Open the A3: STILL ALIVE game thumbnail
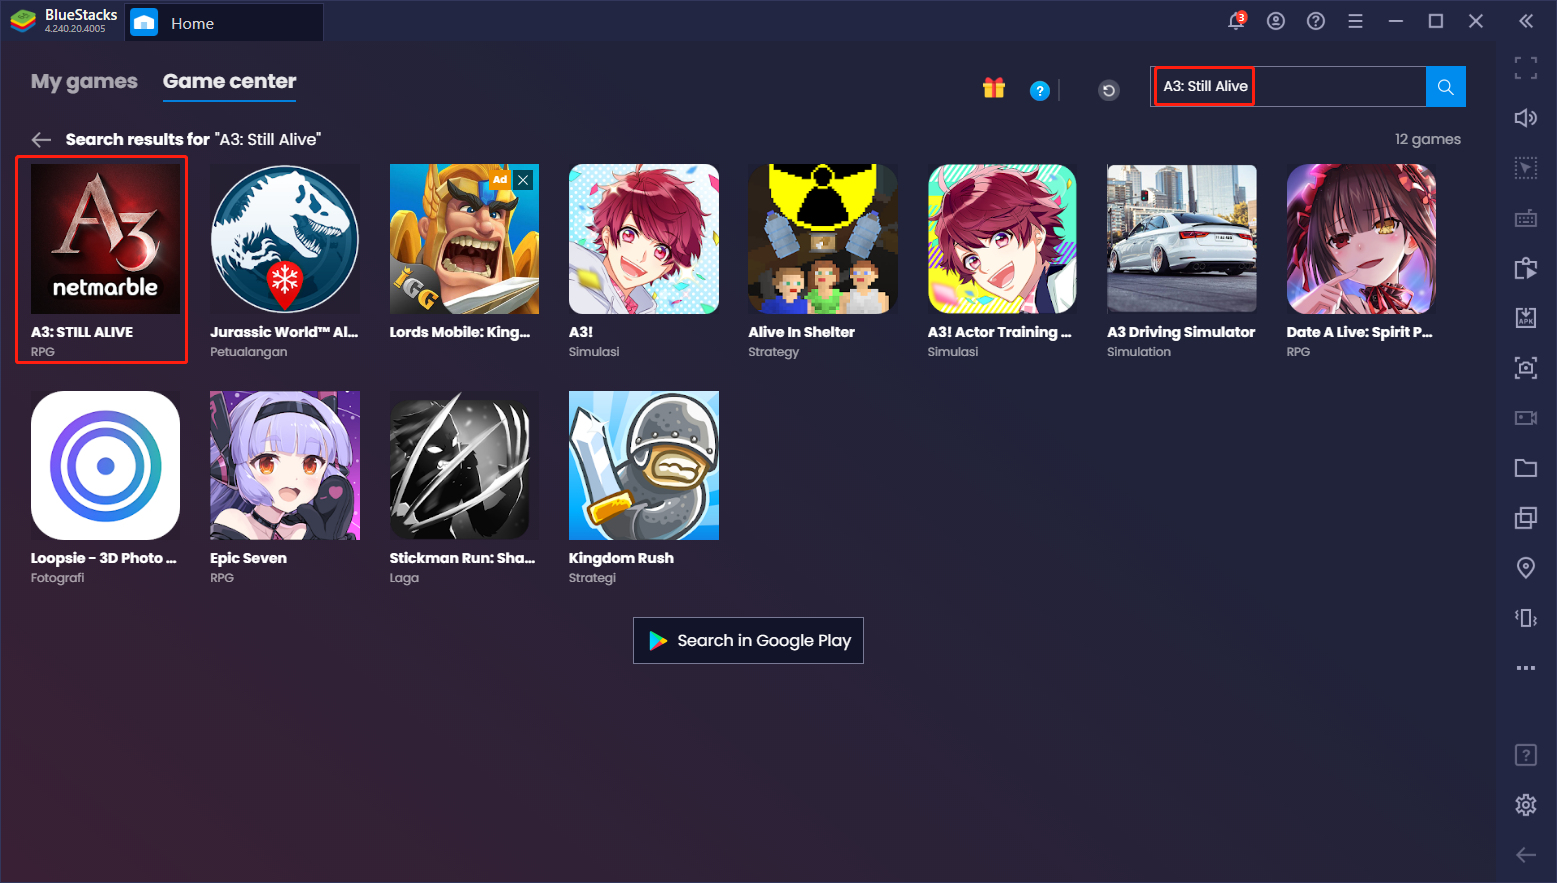 [x=106, y=239]
